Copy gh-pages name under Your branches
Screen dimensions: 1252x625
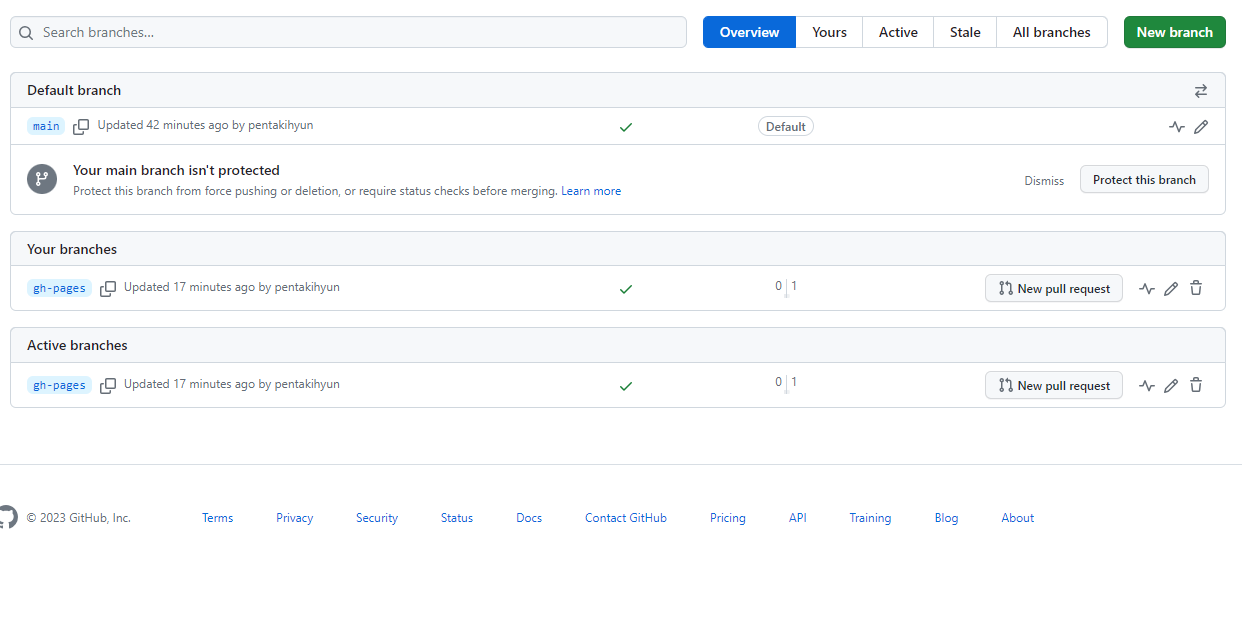coord(108,288)
